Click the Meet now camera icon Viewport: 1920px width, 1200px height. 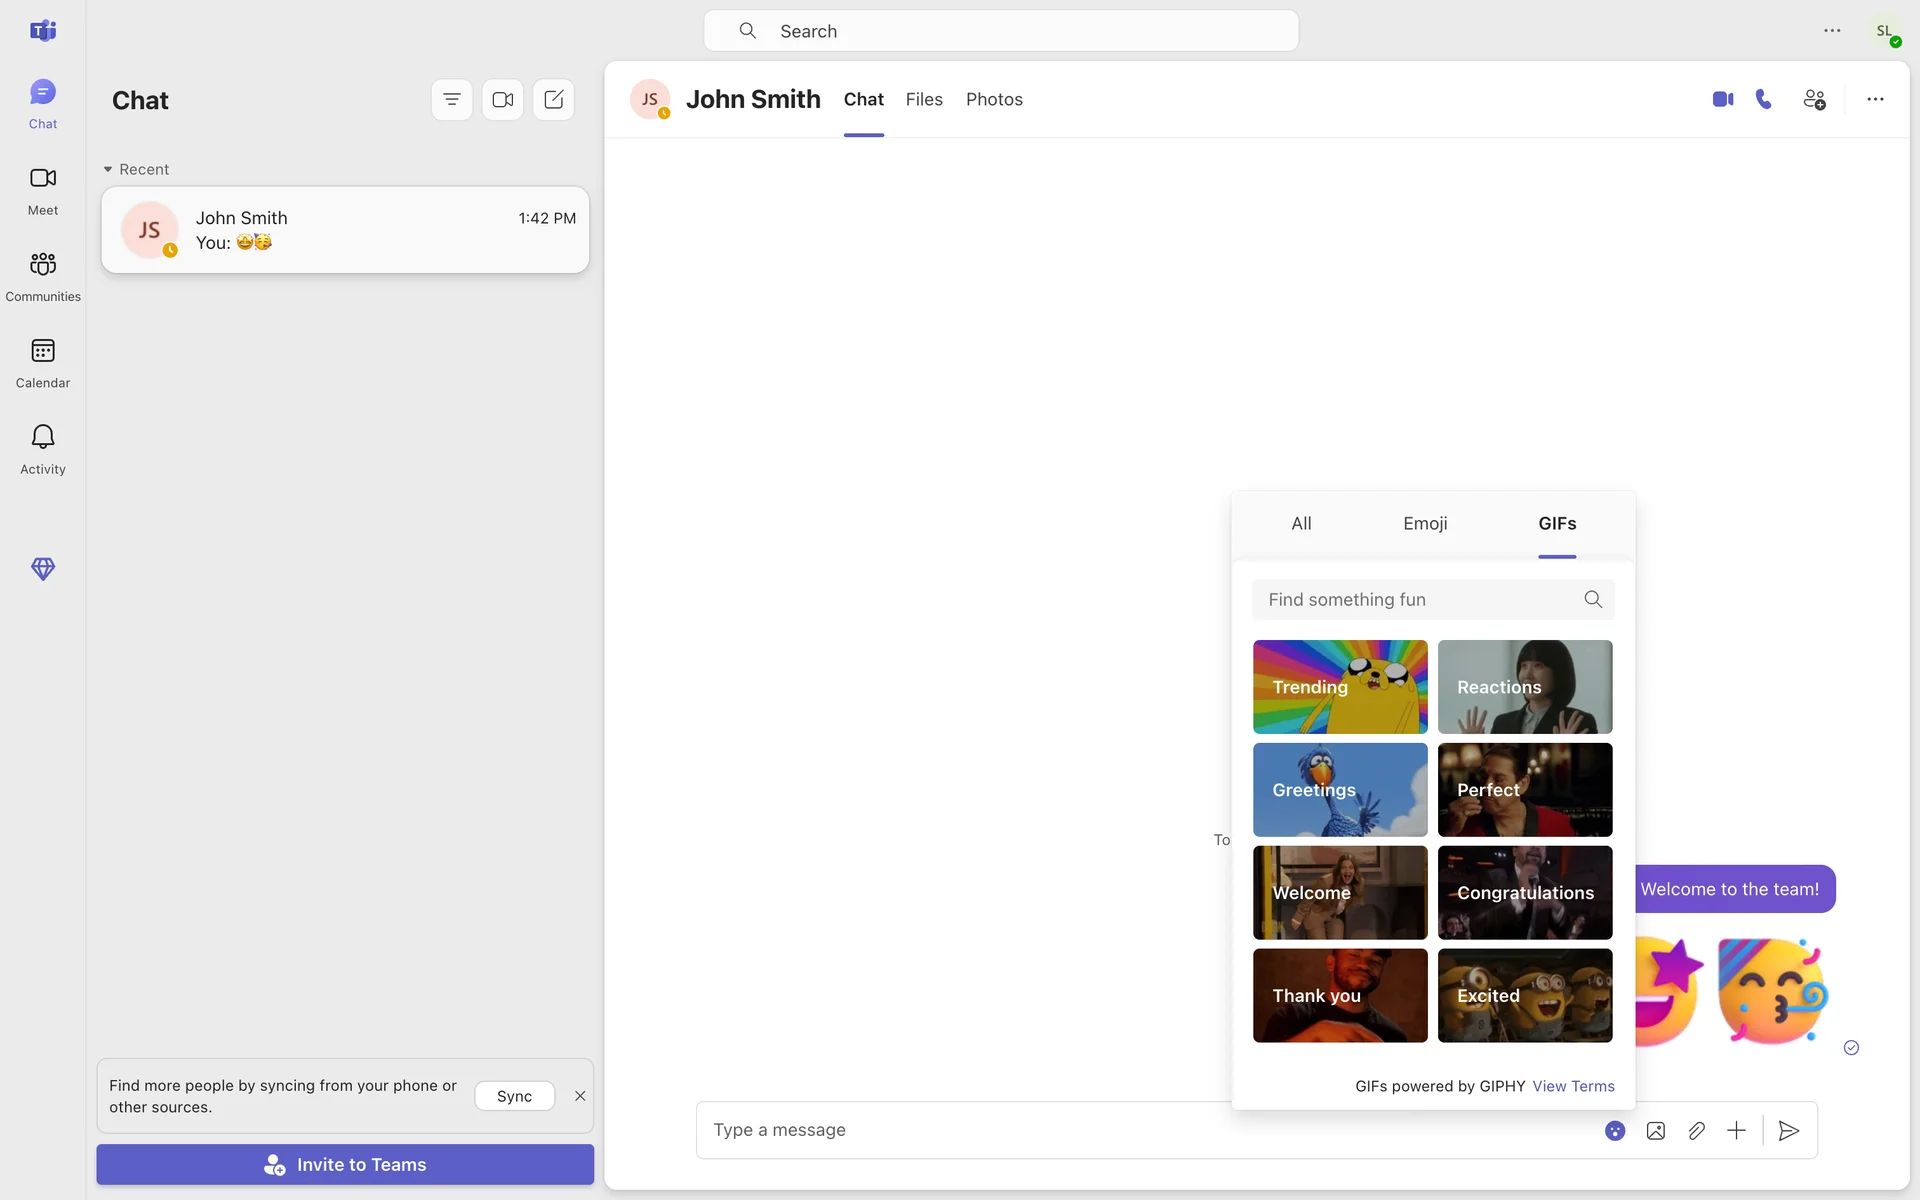coord(503,100)
